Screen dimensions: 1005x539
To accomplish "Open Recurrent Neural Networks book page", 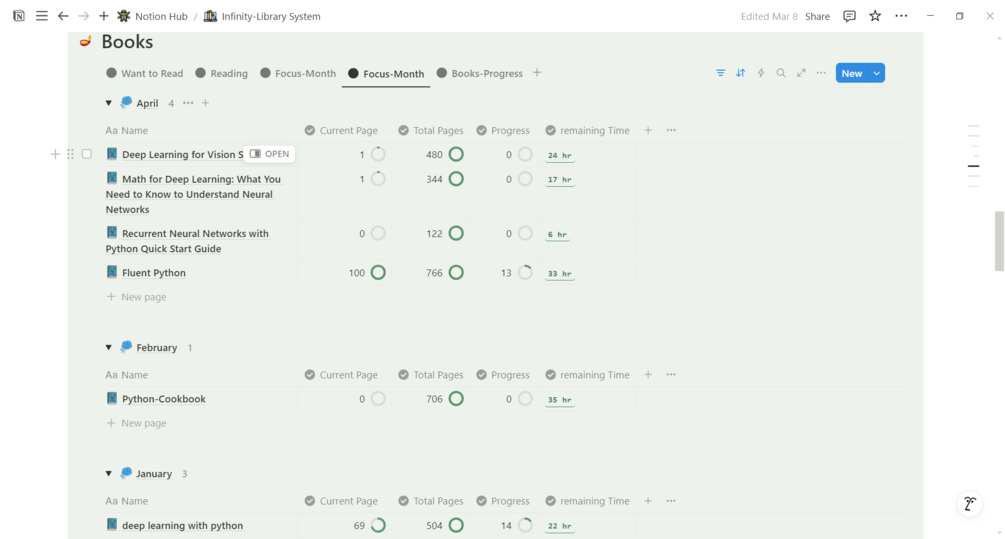I will (x=187, y=241).
